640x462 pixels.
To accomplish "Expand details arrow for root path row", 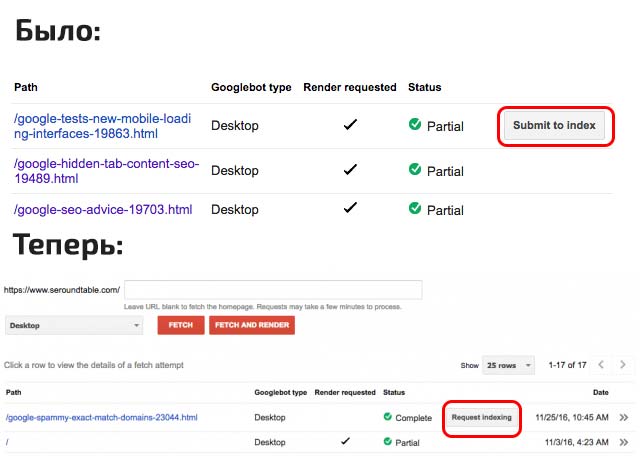I will [x=624, y=441].
